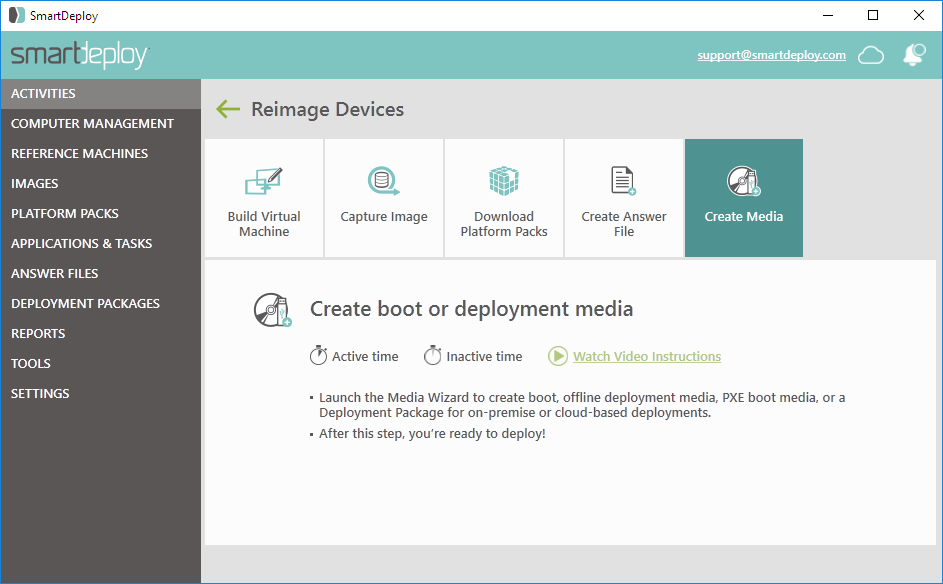
Task: Open Platform Packs in sidebar
Action: tap(100, 214)
